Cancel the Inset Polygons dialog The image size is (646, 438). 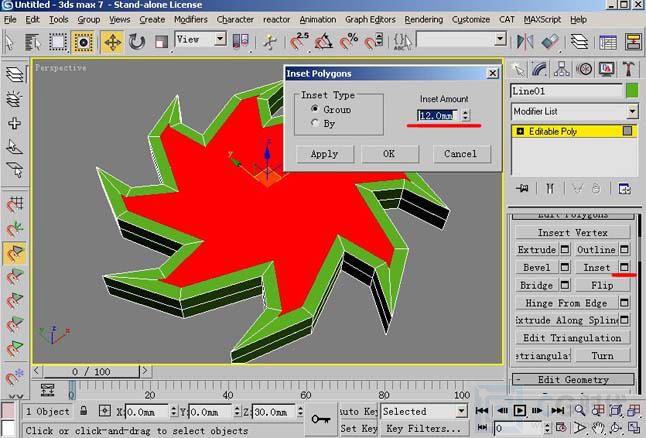(461, 154)
